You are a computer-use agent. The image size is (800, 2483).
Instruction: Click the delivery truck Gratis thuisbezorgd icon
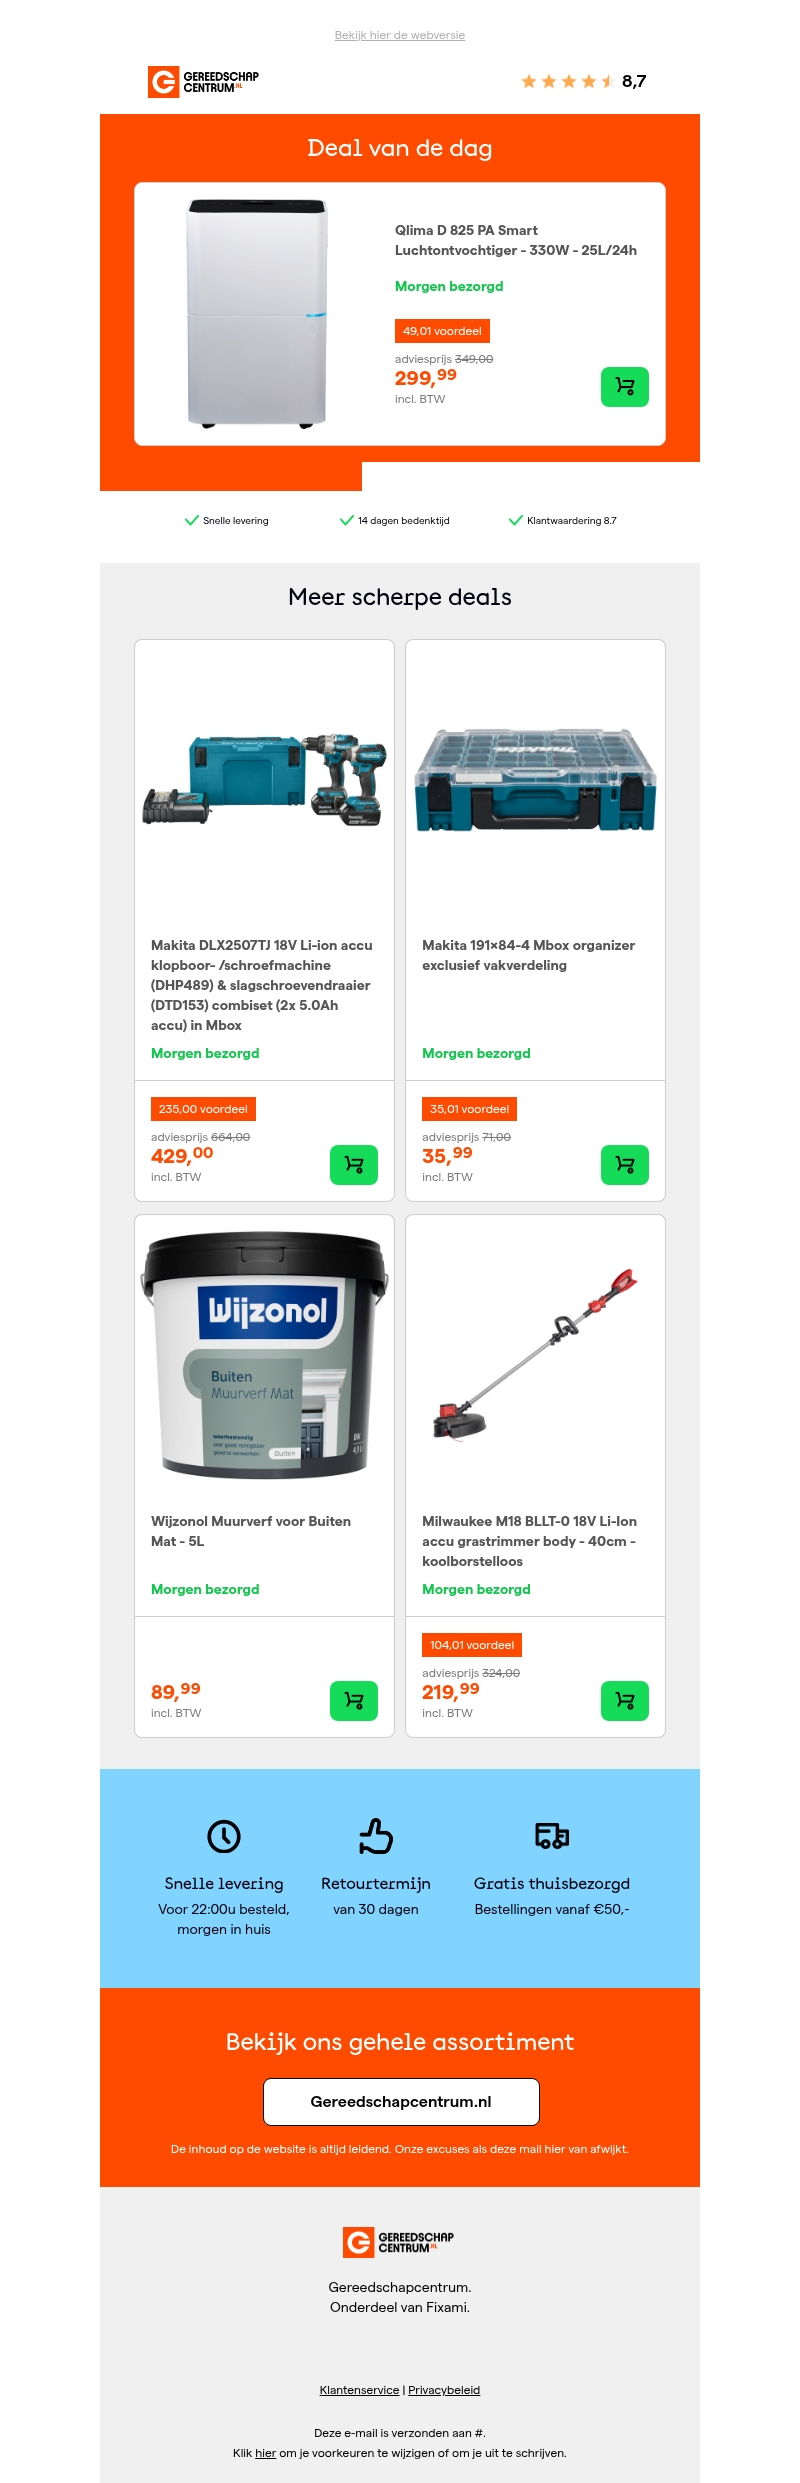552,1836
